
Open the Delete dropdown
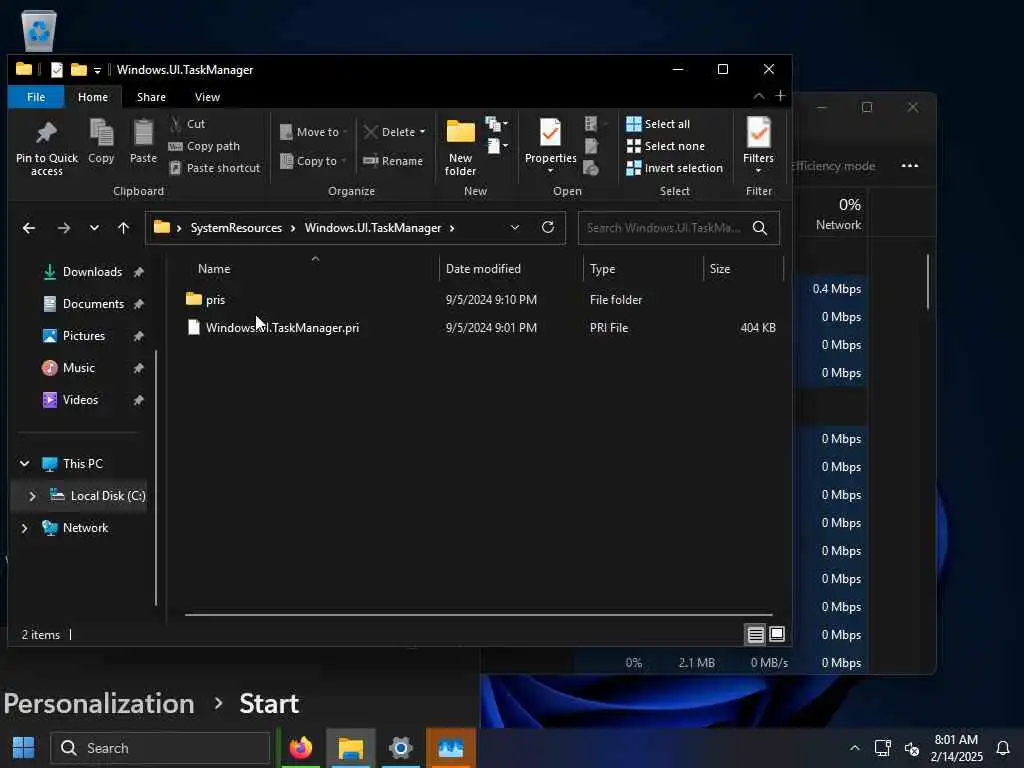394,132
